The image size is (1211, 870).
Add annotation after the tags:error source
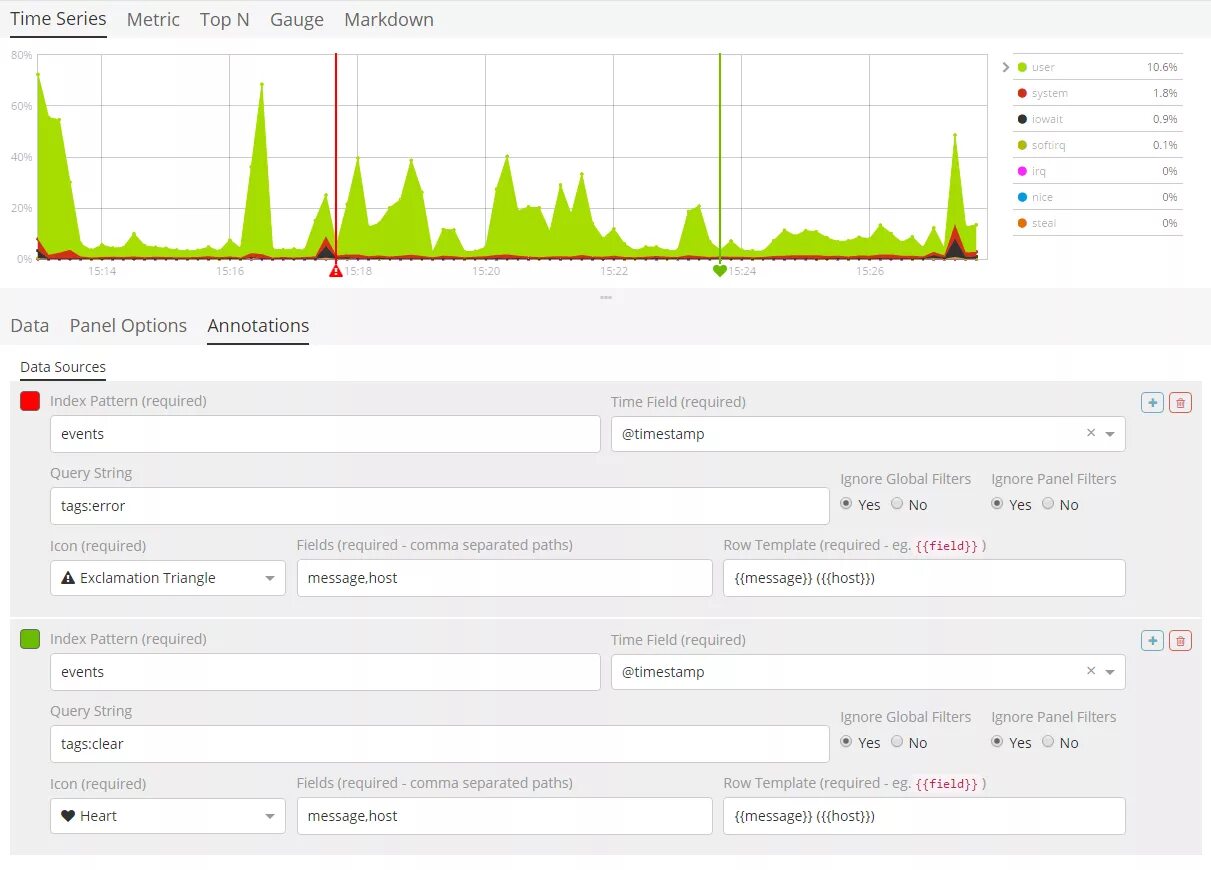[1152, 403]
